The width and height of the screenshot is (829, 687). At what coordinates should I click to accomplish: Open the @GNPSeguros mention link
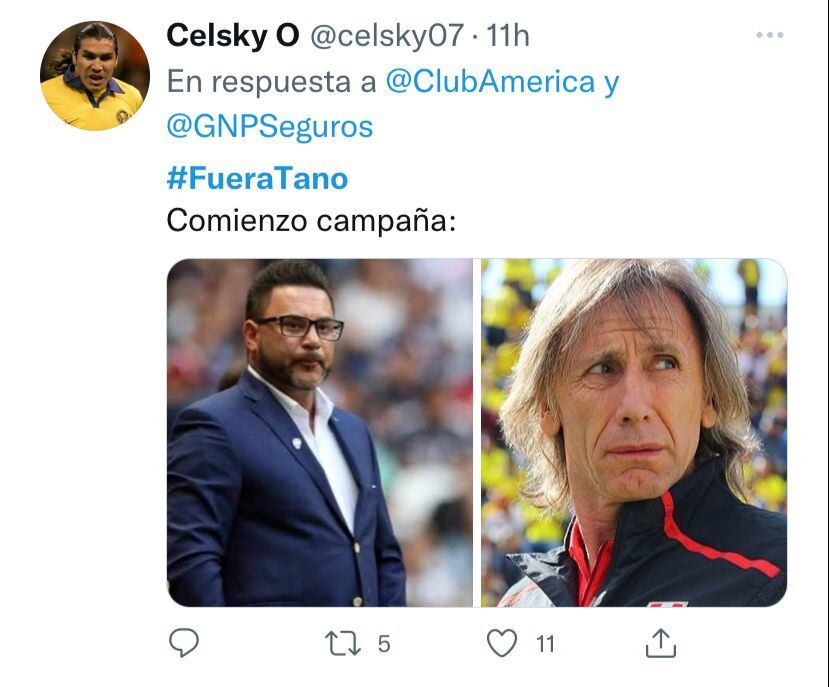pyautogui.click(x=270, y=127)
